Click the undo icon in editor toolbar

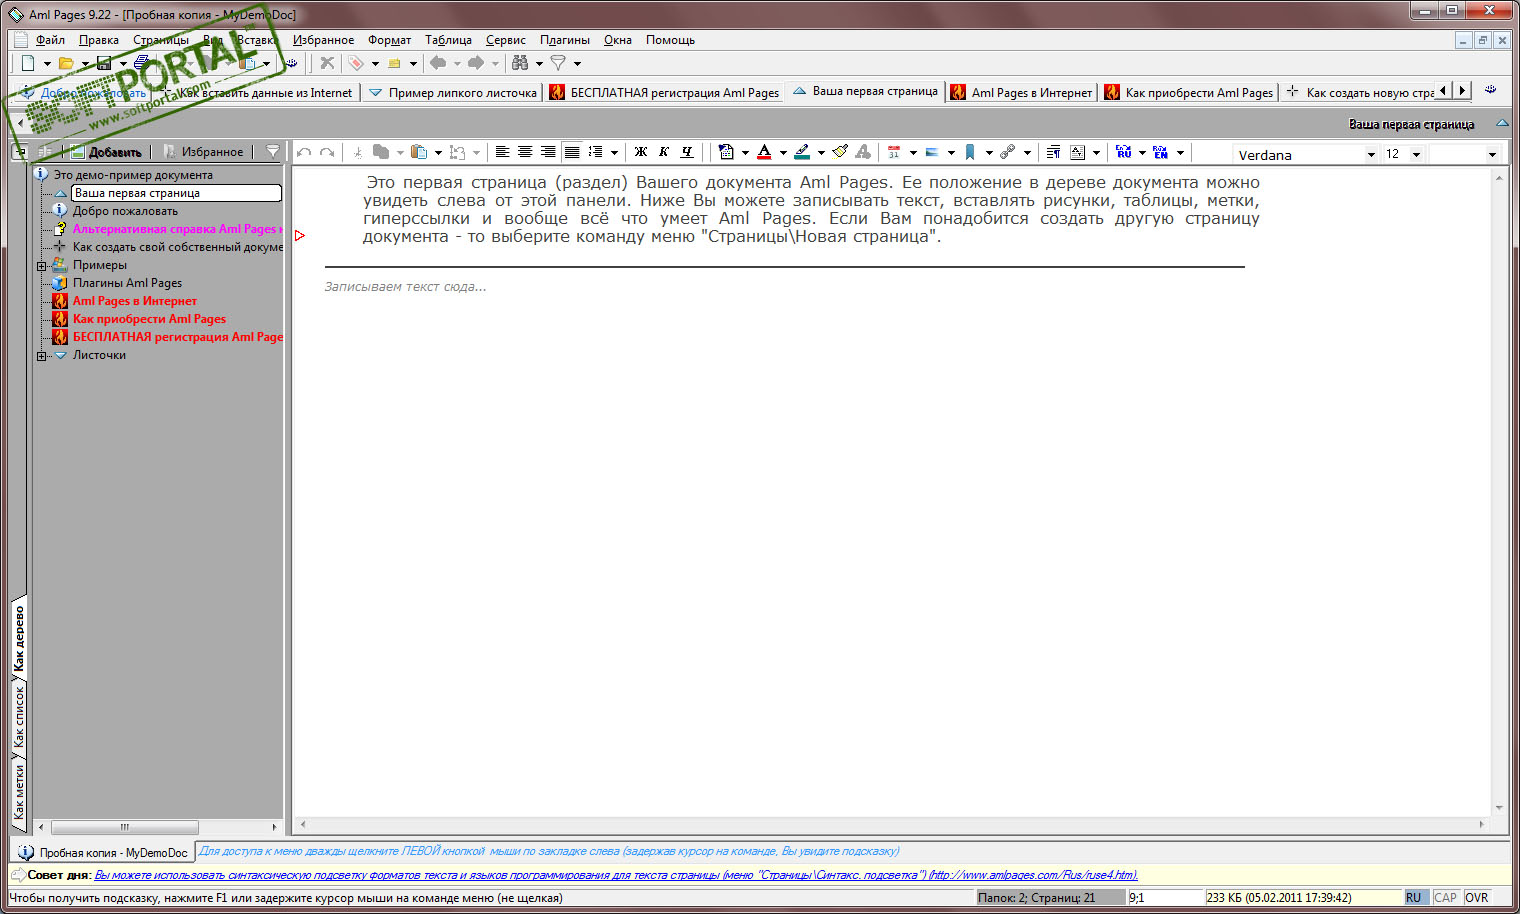coord(305,153)
